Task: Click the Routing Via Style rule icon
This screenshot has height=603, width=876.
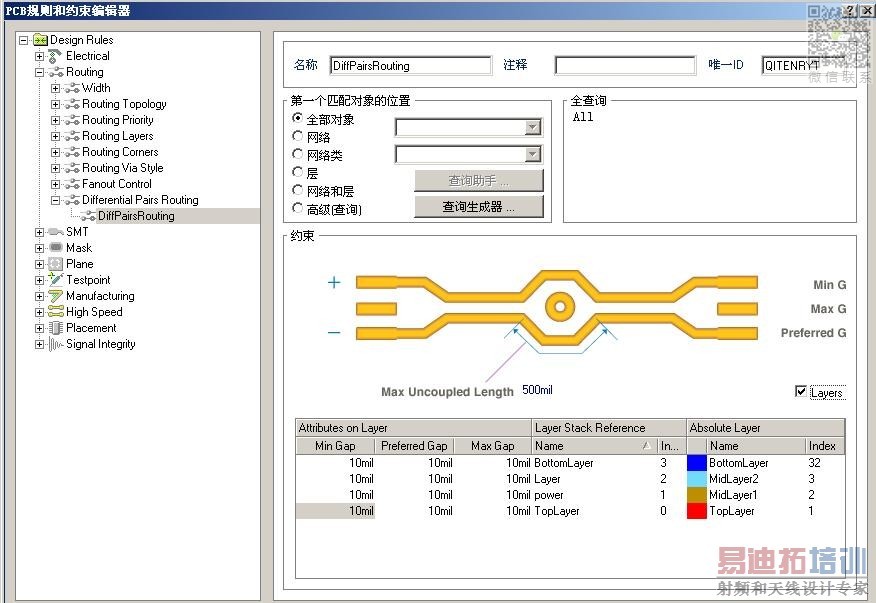Action: pos(72,168)
